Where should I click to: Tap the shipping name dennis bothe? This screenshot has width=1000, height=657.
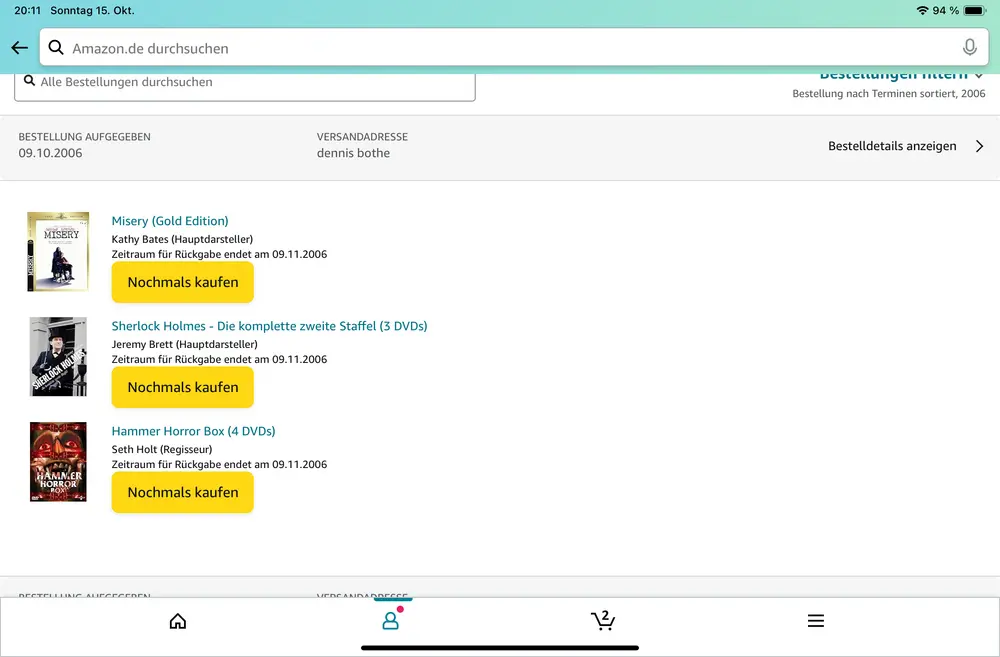(x=353, y=153)
